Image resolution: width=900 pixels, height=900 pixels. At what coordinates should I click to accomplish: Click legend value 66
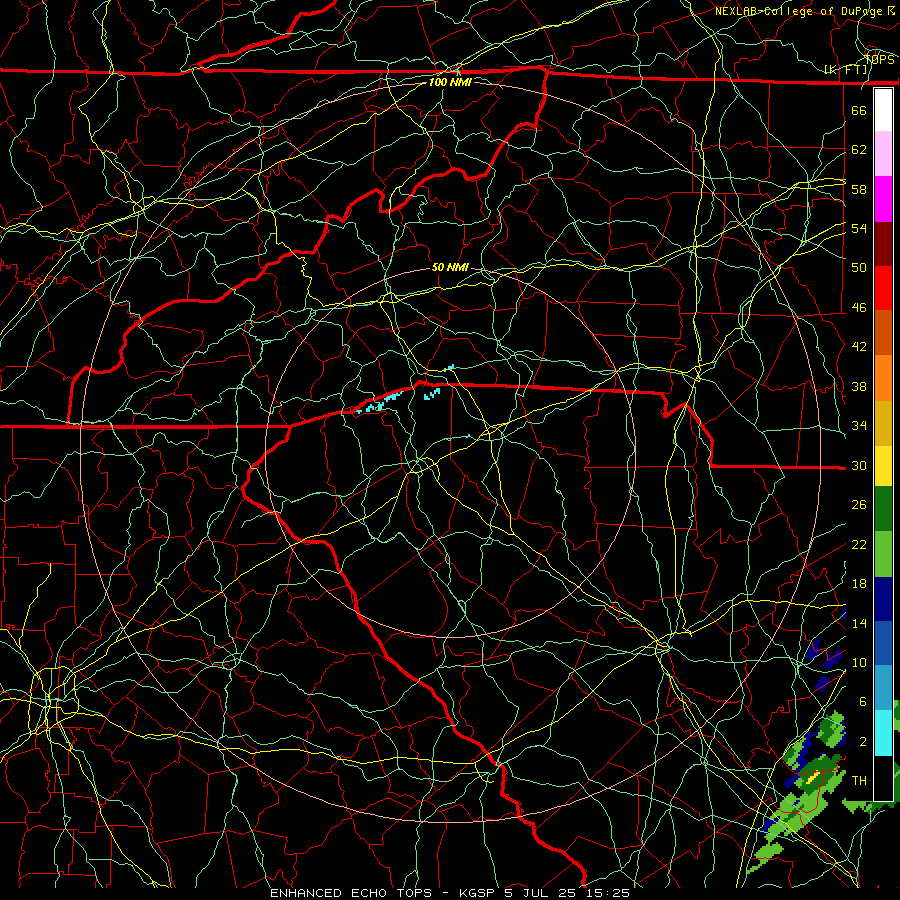(859, 110)
